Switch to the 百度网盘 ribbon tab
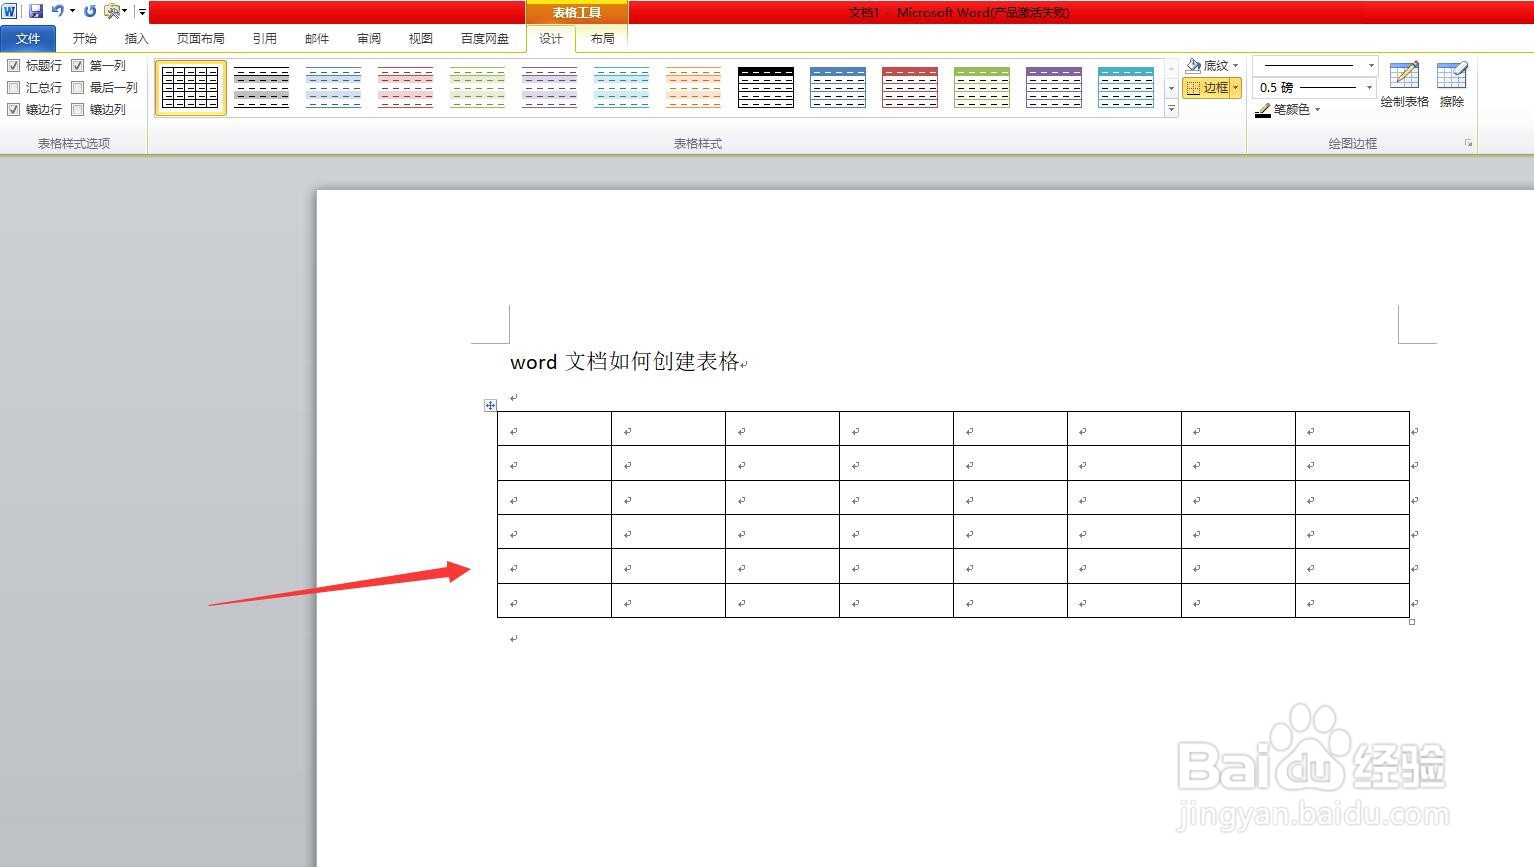Viewport: 1534px width, 867px height. 485,38
